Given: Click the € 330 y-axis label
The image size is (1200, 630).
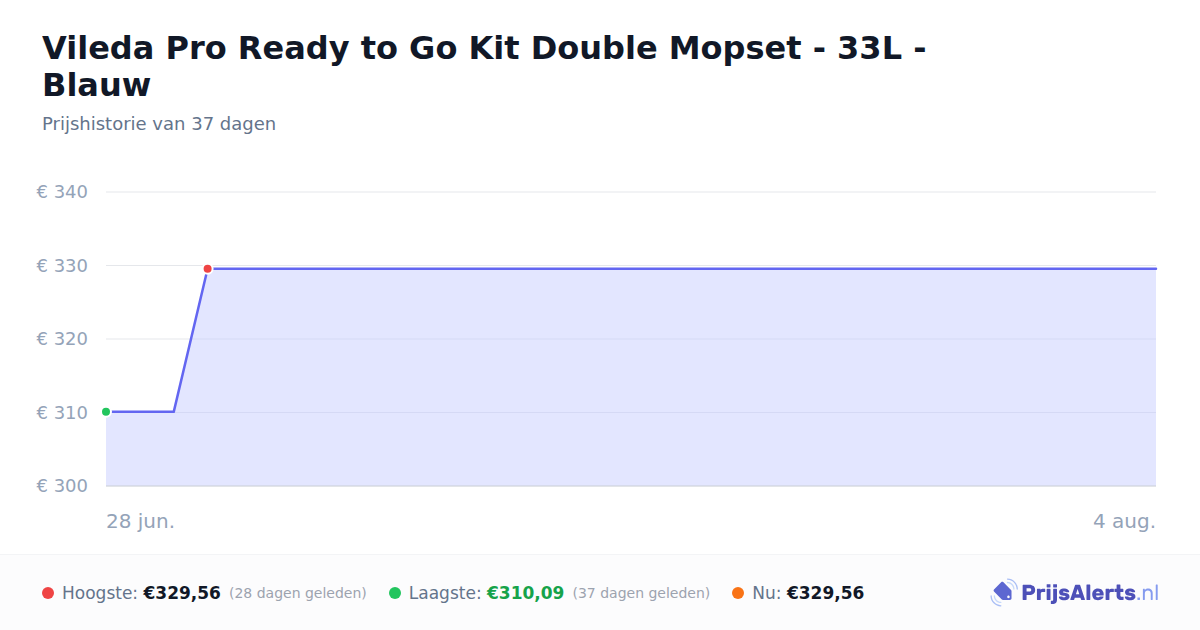Looking at the screenshot, I should click(x=62, y=266).
